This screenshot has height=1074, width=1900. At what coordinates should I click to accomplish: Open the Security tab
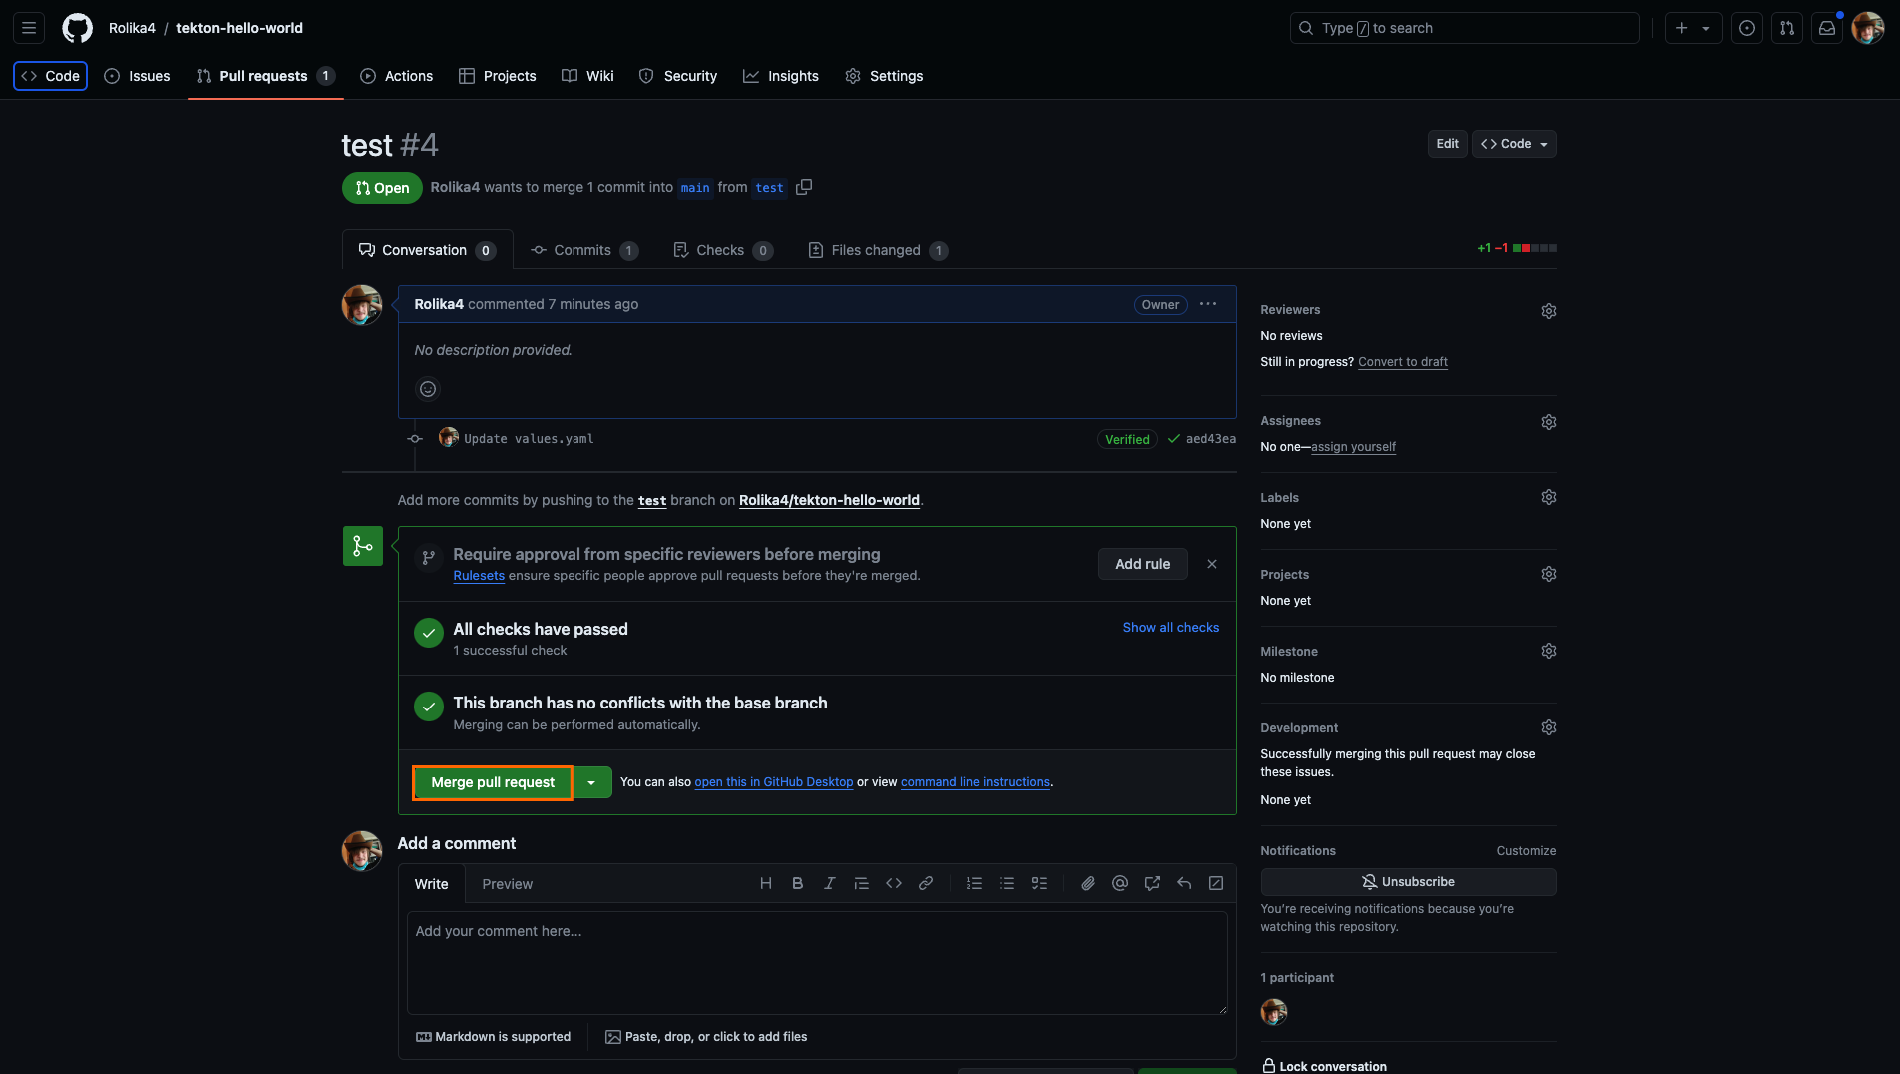click(x=678, y=76)
